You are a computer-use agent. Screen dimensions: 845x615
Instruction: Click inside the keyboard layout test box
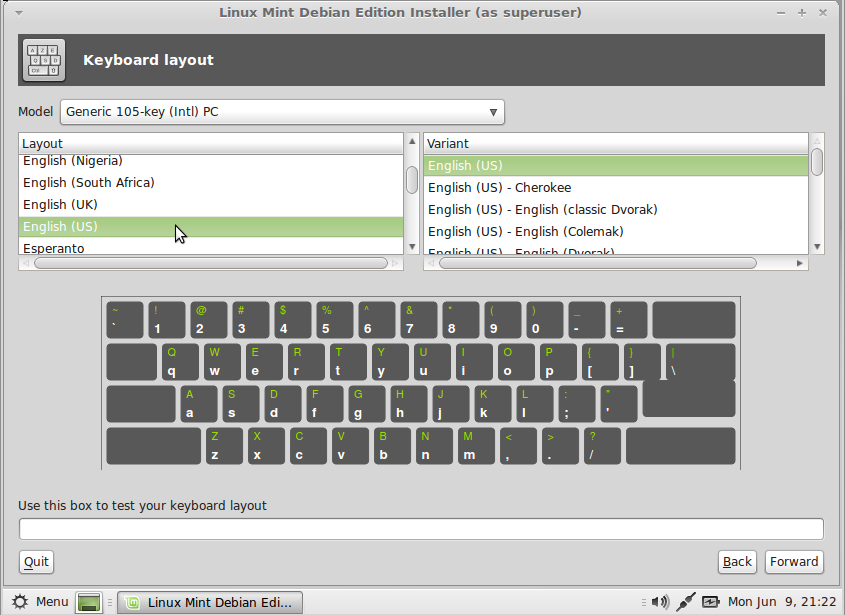(x=422, y=529)
